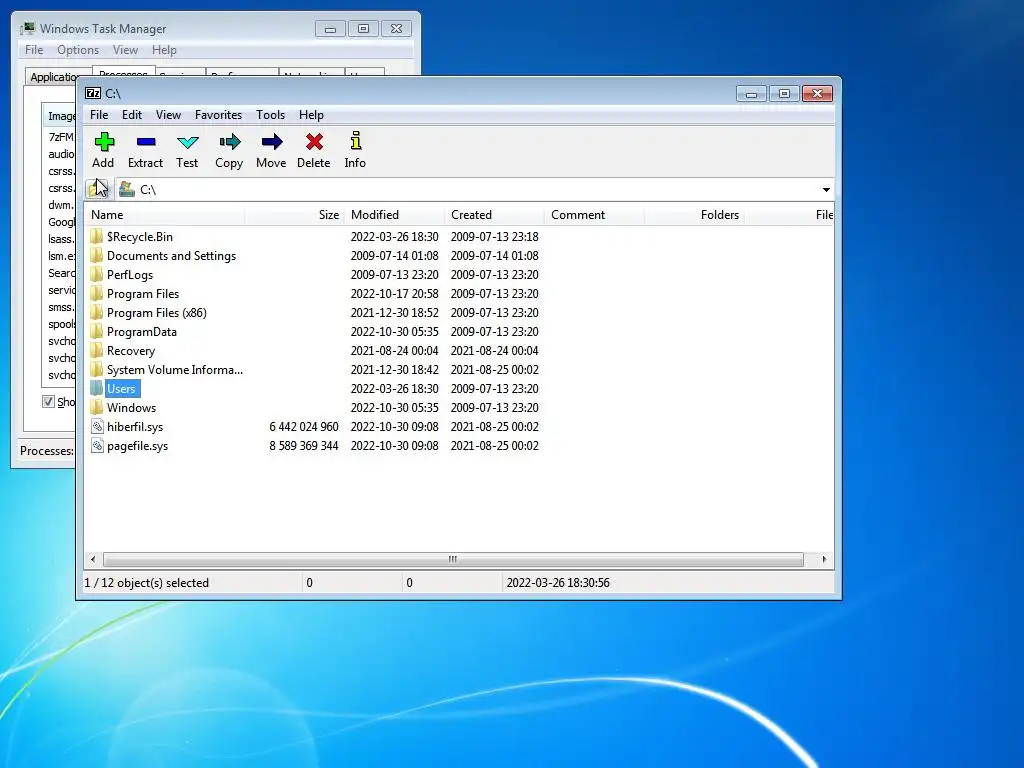This screenshot has height=768, width=1024.
Task: Select the ProgramData folder icon
Action: pyautogui.click(x=97, y=331)
